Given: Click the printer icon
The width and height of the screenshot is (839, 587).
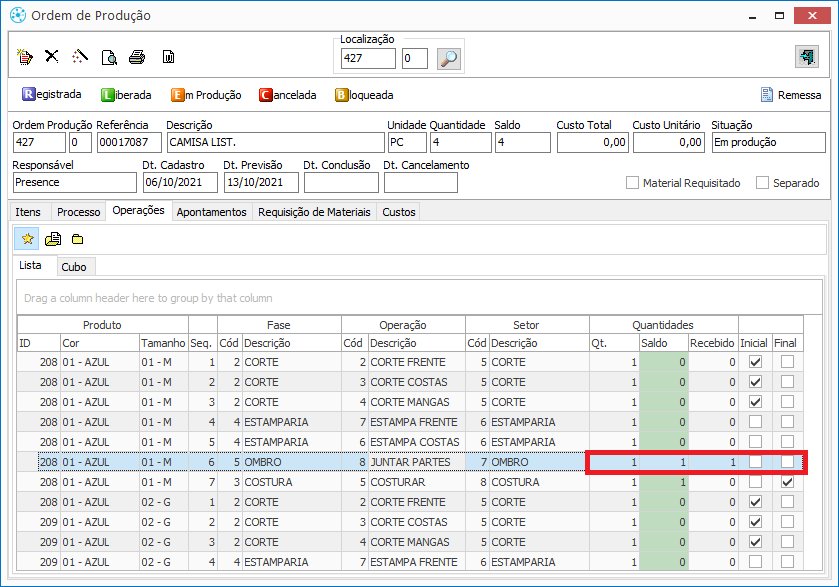Looking at the screenshot, I should tap(138, 57).
